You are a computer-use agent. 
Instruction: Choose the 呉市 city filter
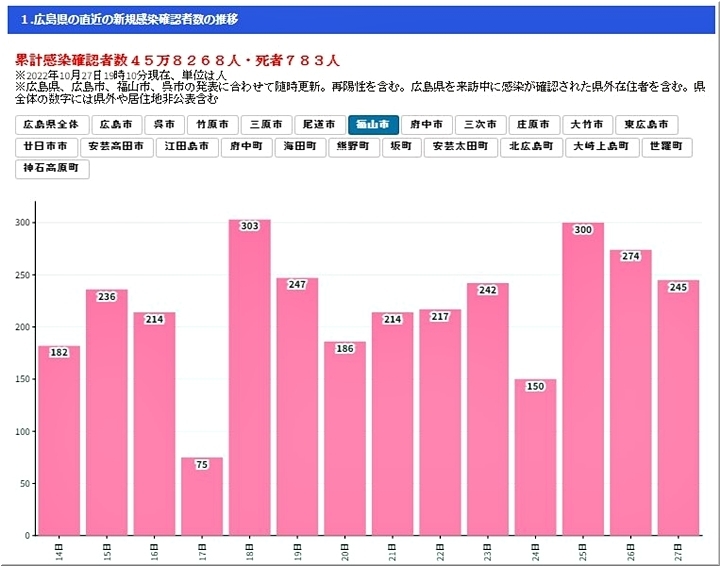pyautogui.click(x=162, y=125)
